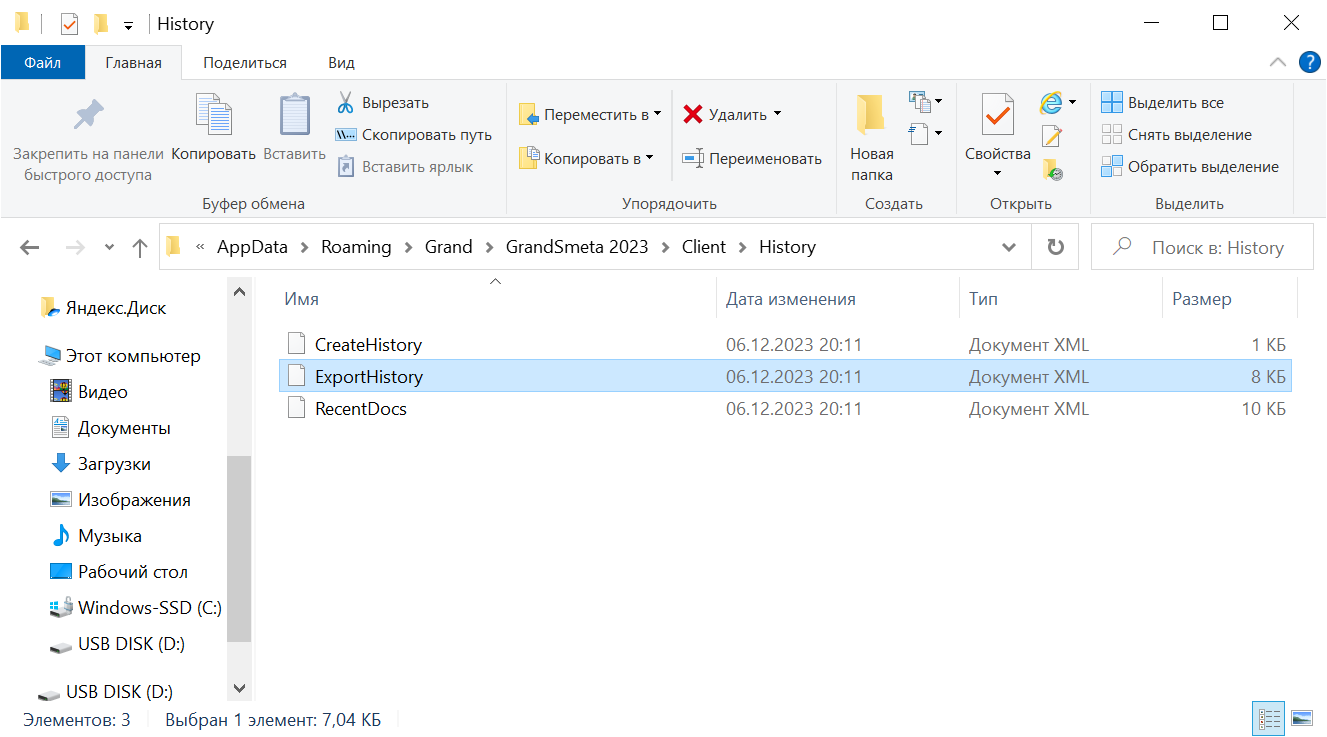1327x737 pixels.
Task: Go up one folder level arrow
Action: pos(140,248)
